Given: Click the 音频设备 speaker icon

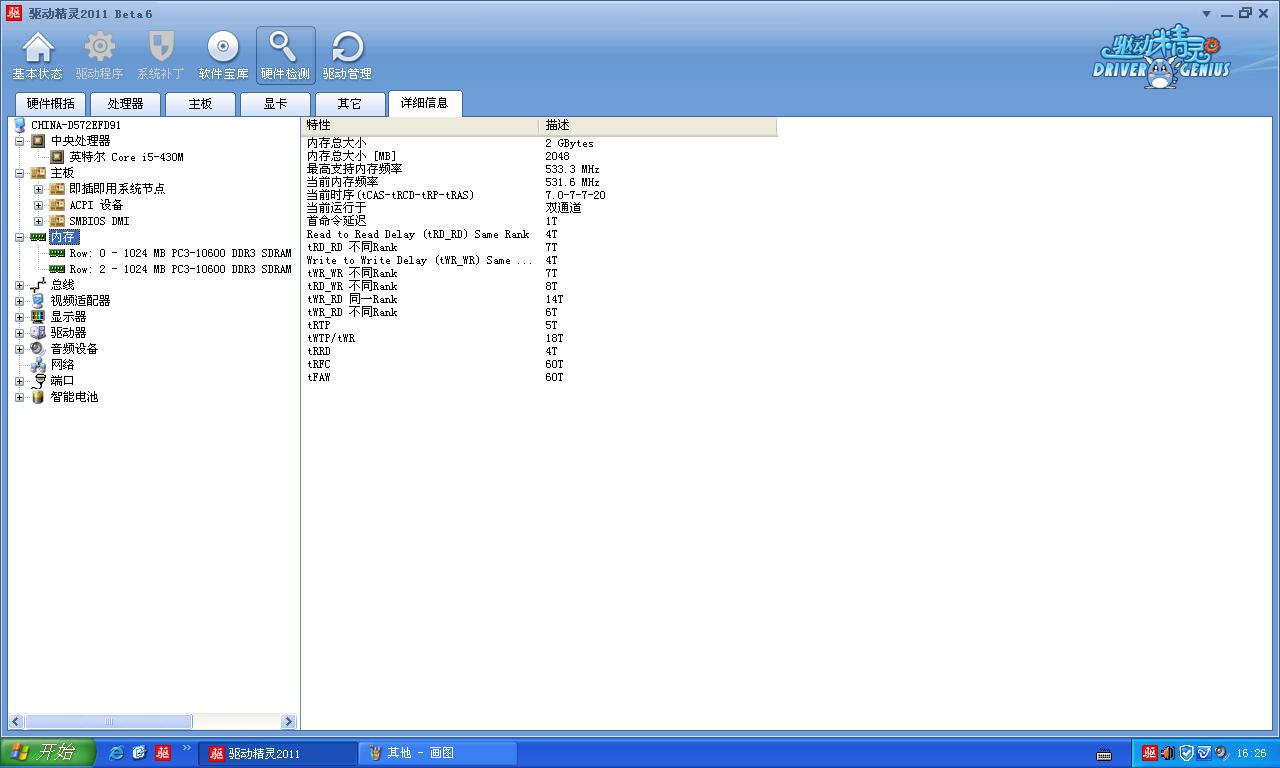Looking at the screenshot, I should [38, 349].
